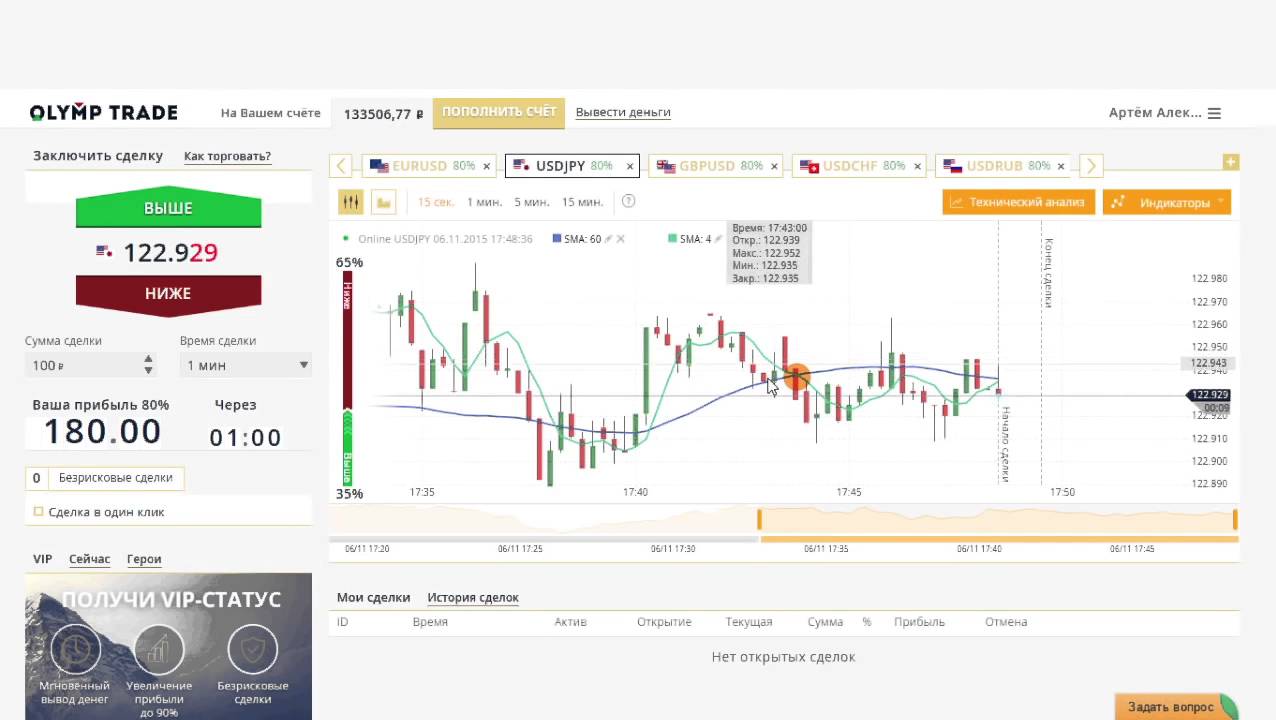Decrease deal amount with the down arrow
This screenshot has width=1276, height=720.
coord(149,371)
